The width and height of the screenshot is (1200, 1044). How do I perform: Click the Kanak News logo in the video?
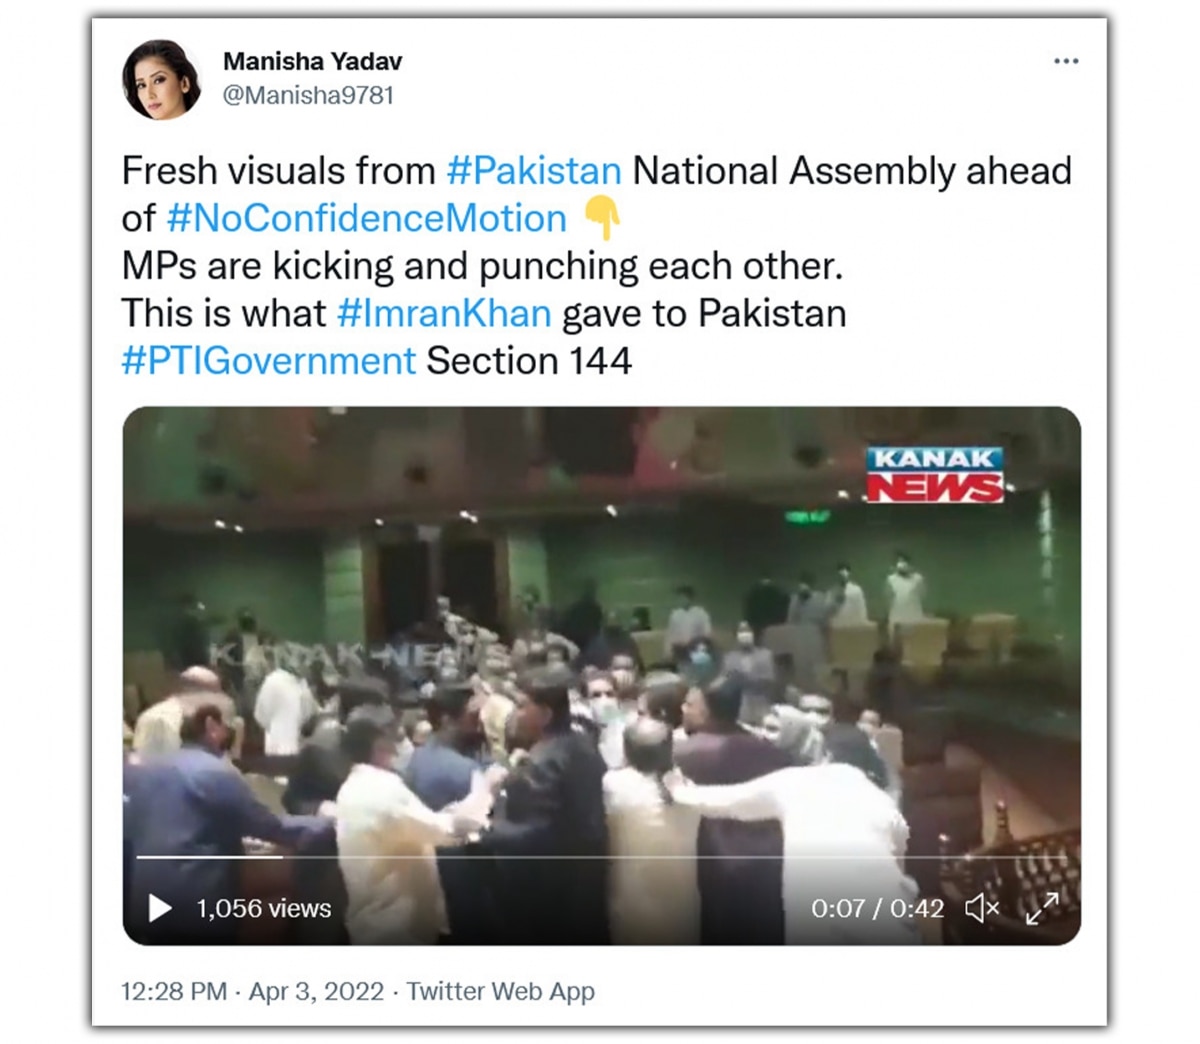(x=935, y=474)
